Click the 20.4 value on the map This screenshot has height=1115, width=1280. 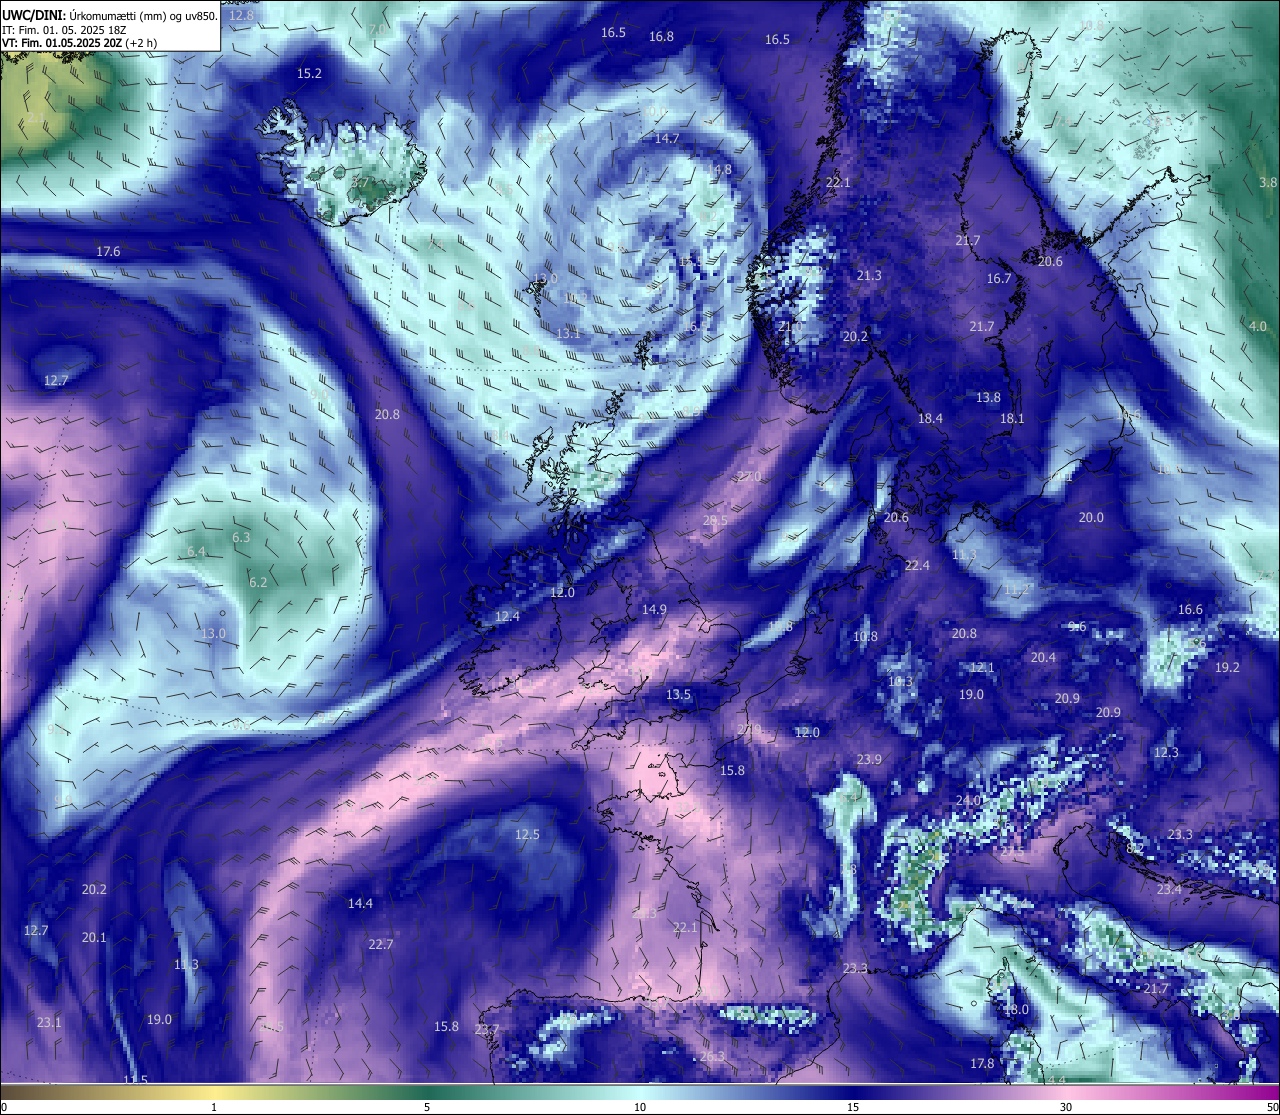(1043, 658)
